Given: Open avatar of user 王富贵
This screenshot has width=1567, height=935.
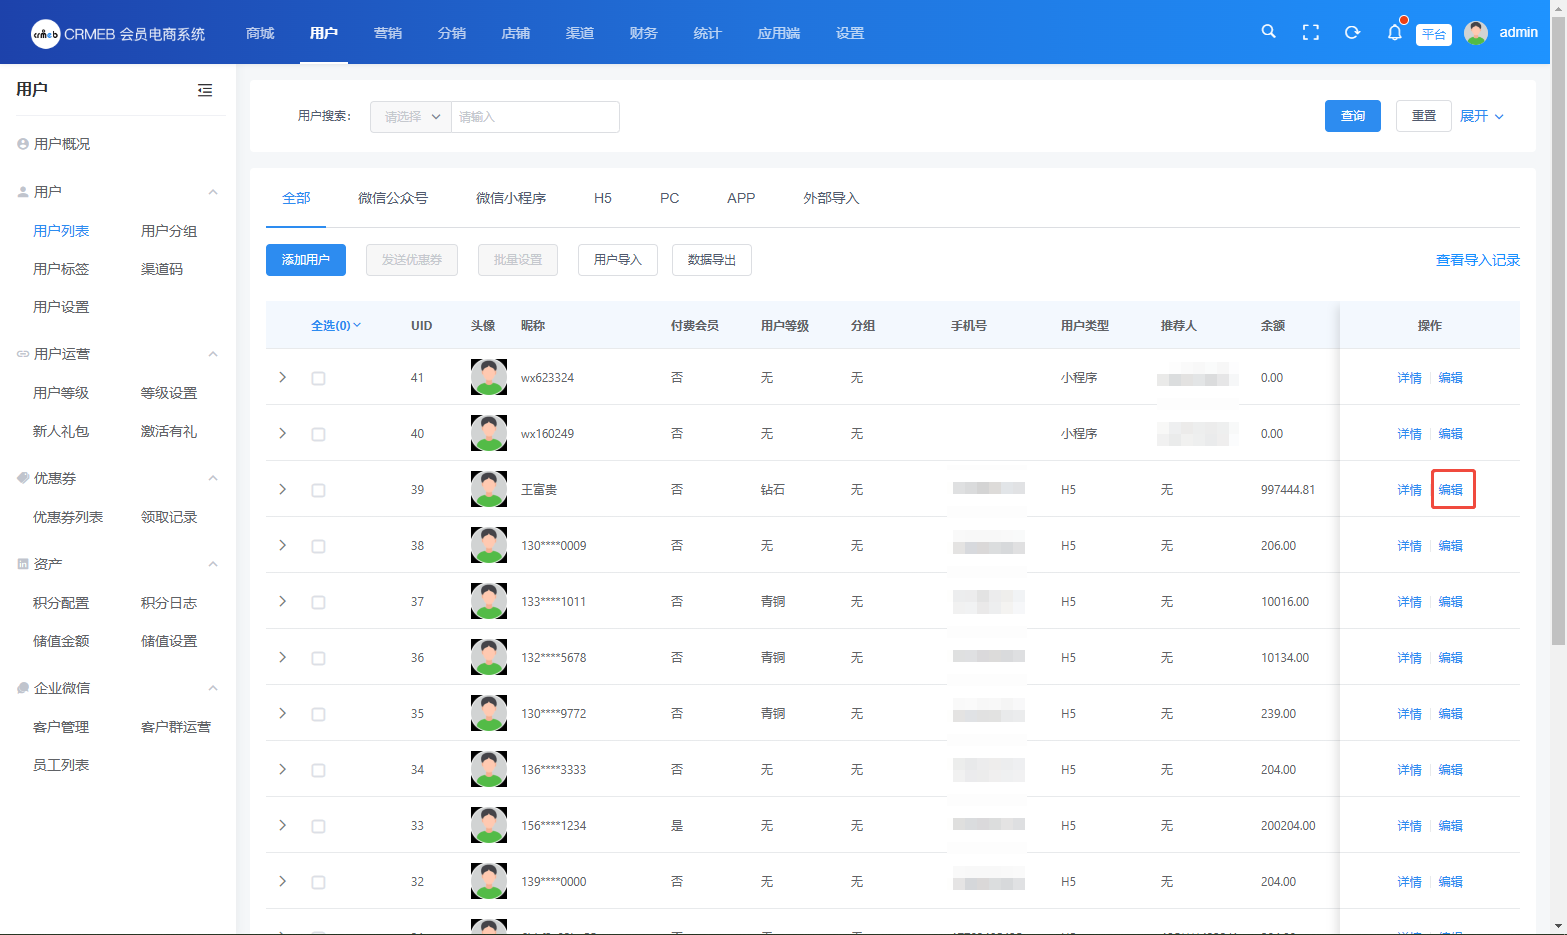Looking at the screenshot, I should click(x=488, y=489).
